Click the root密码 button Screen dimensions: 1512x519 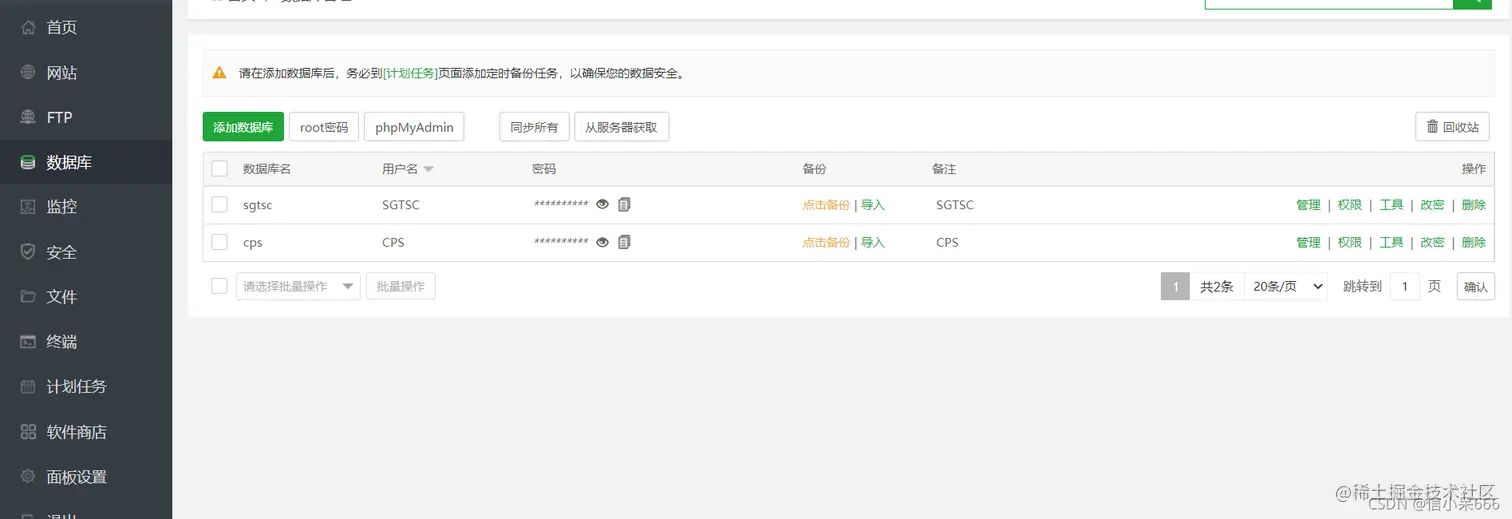[324, 127]
